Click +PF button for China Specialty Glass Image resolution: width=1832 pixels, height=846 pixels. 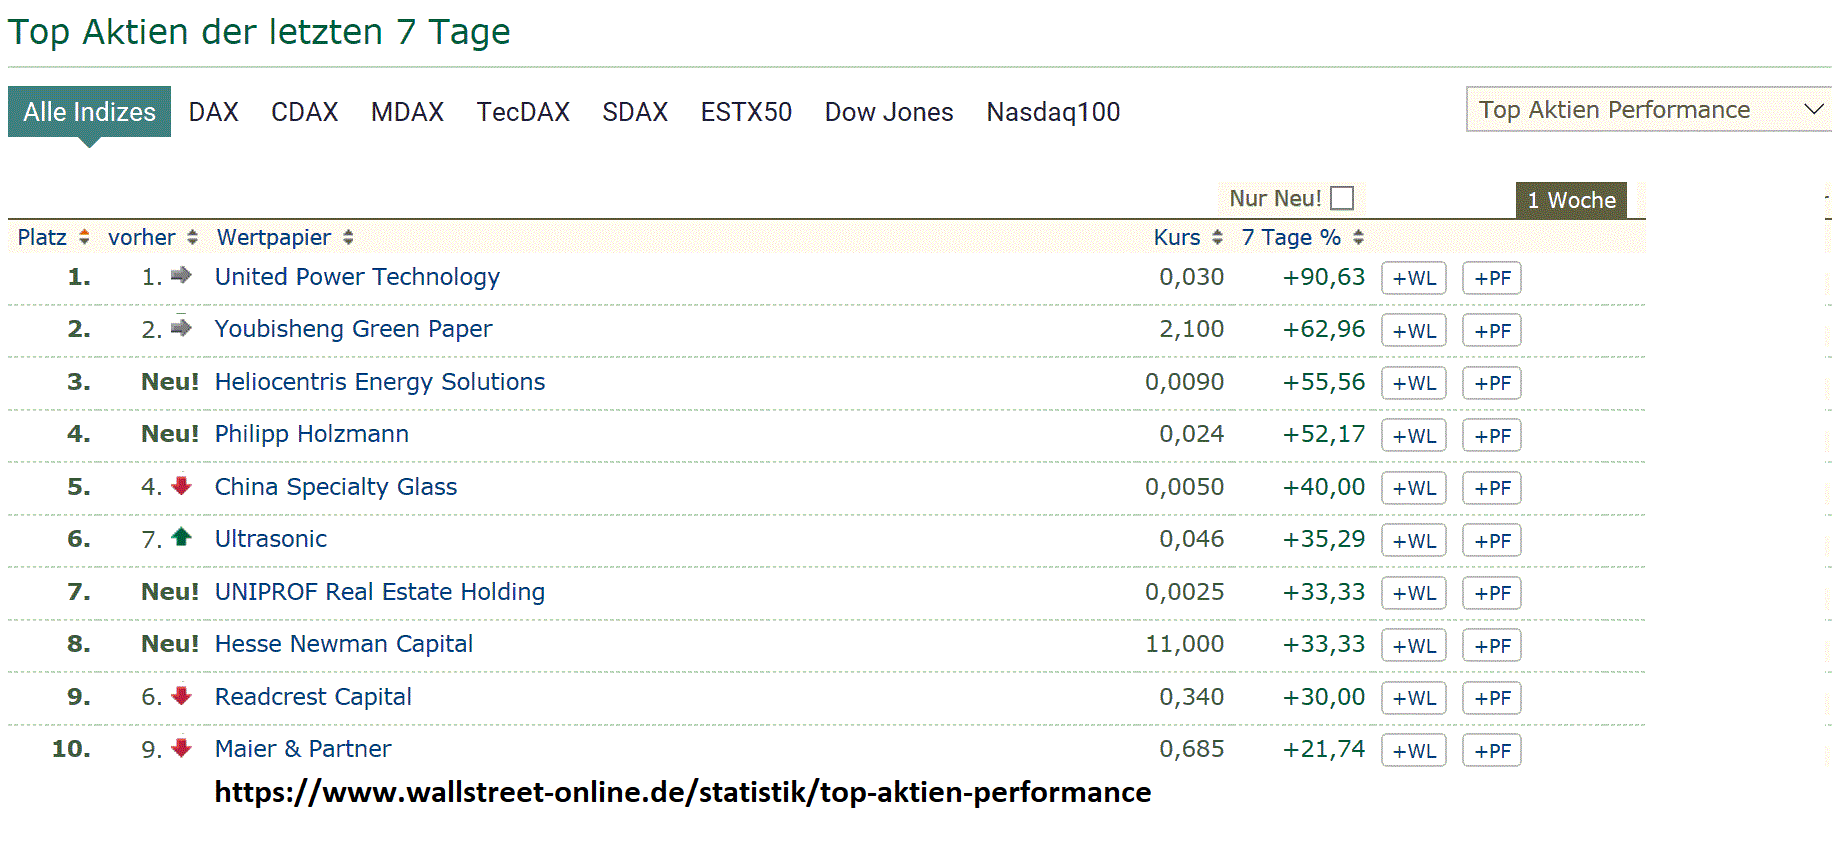pyautogui.click(x=1491, y=488)
